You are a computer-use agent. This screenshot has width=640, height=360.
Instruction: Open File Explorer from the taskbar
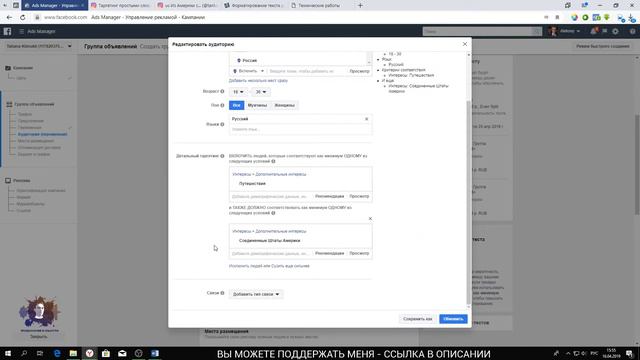click(73, 353)
